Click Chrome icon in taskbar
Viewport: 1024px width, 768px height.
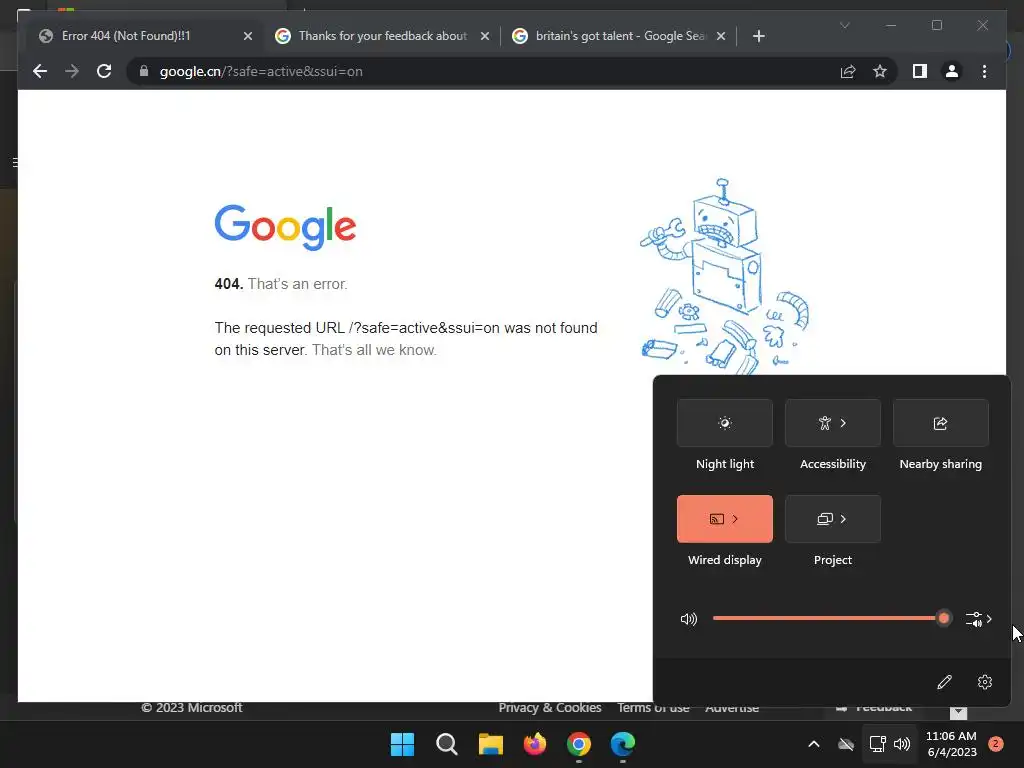(x=579, y=744)
